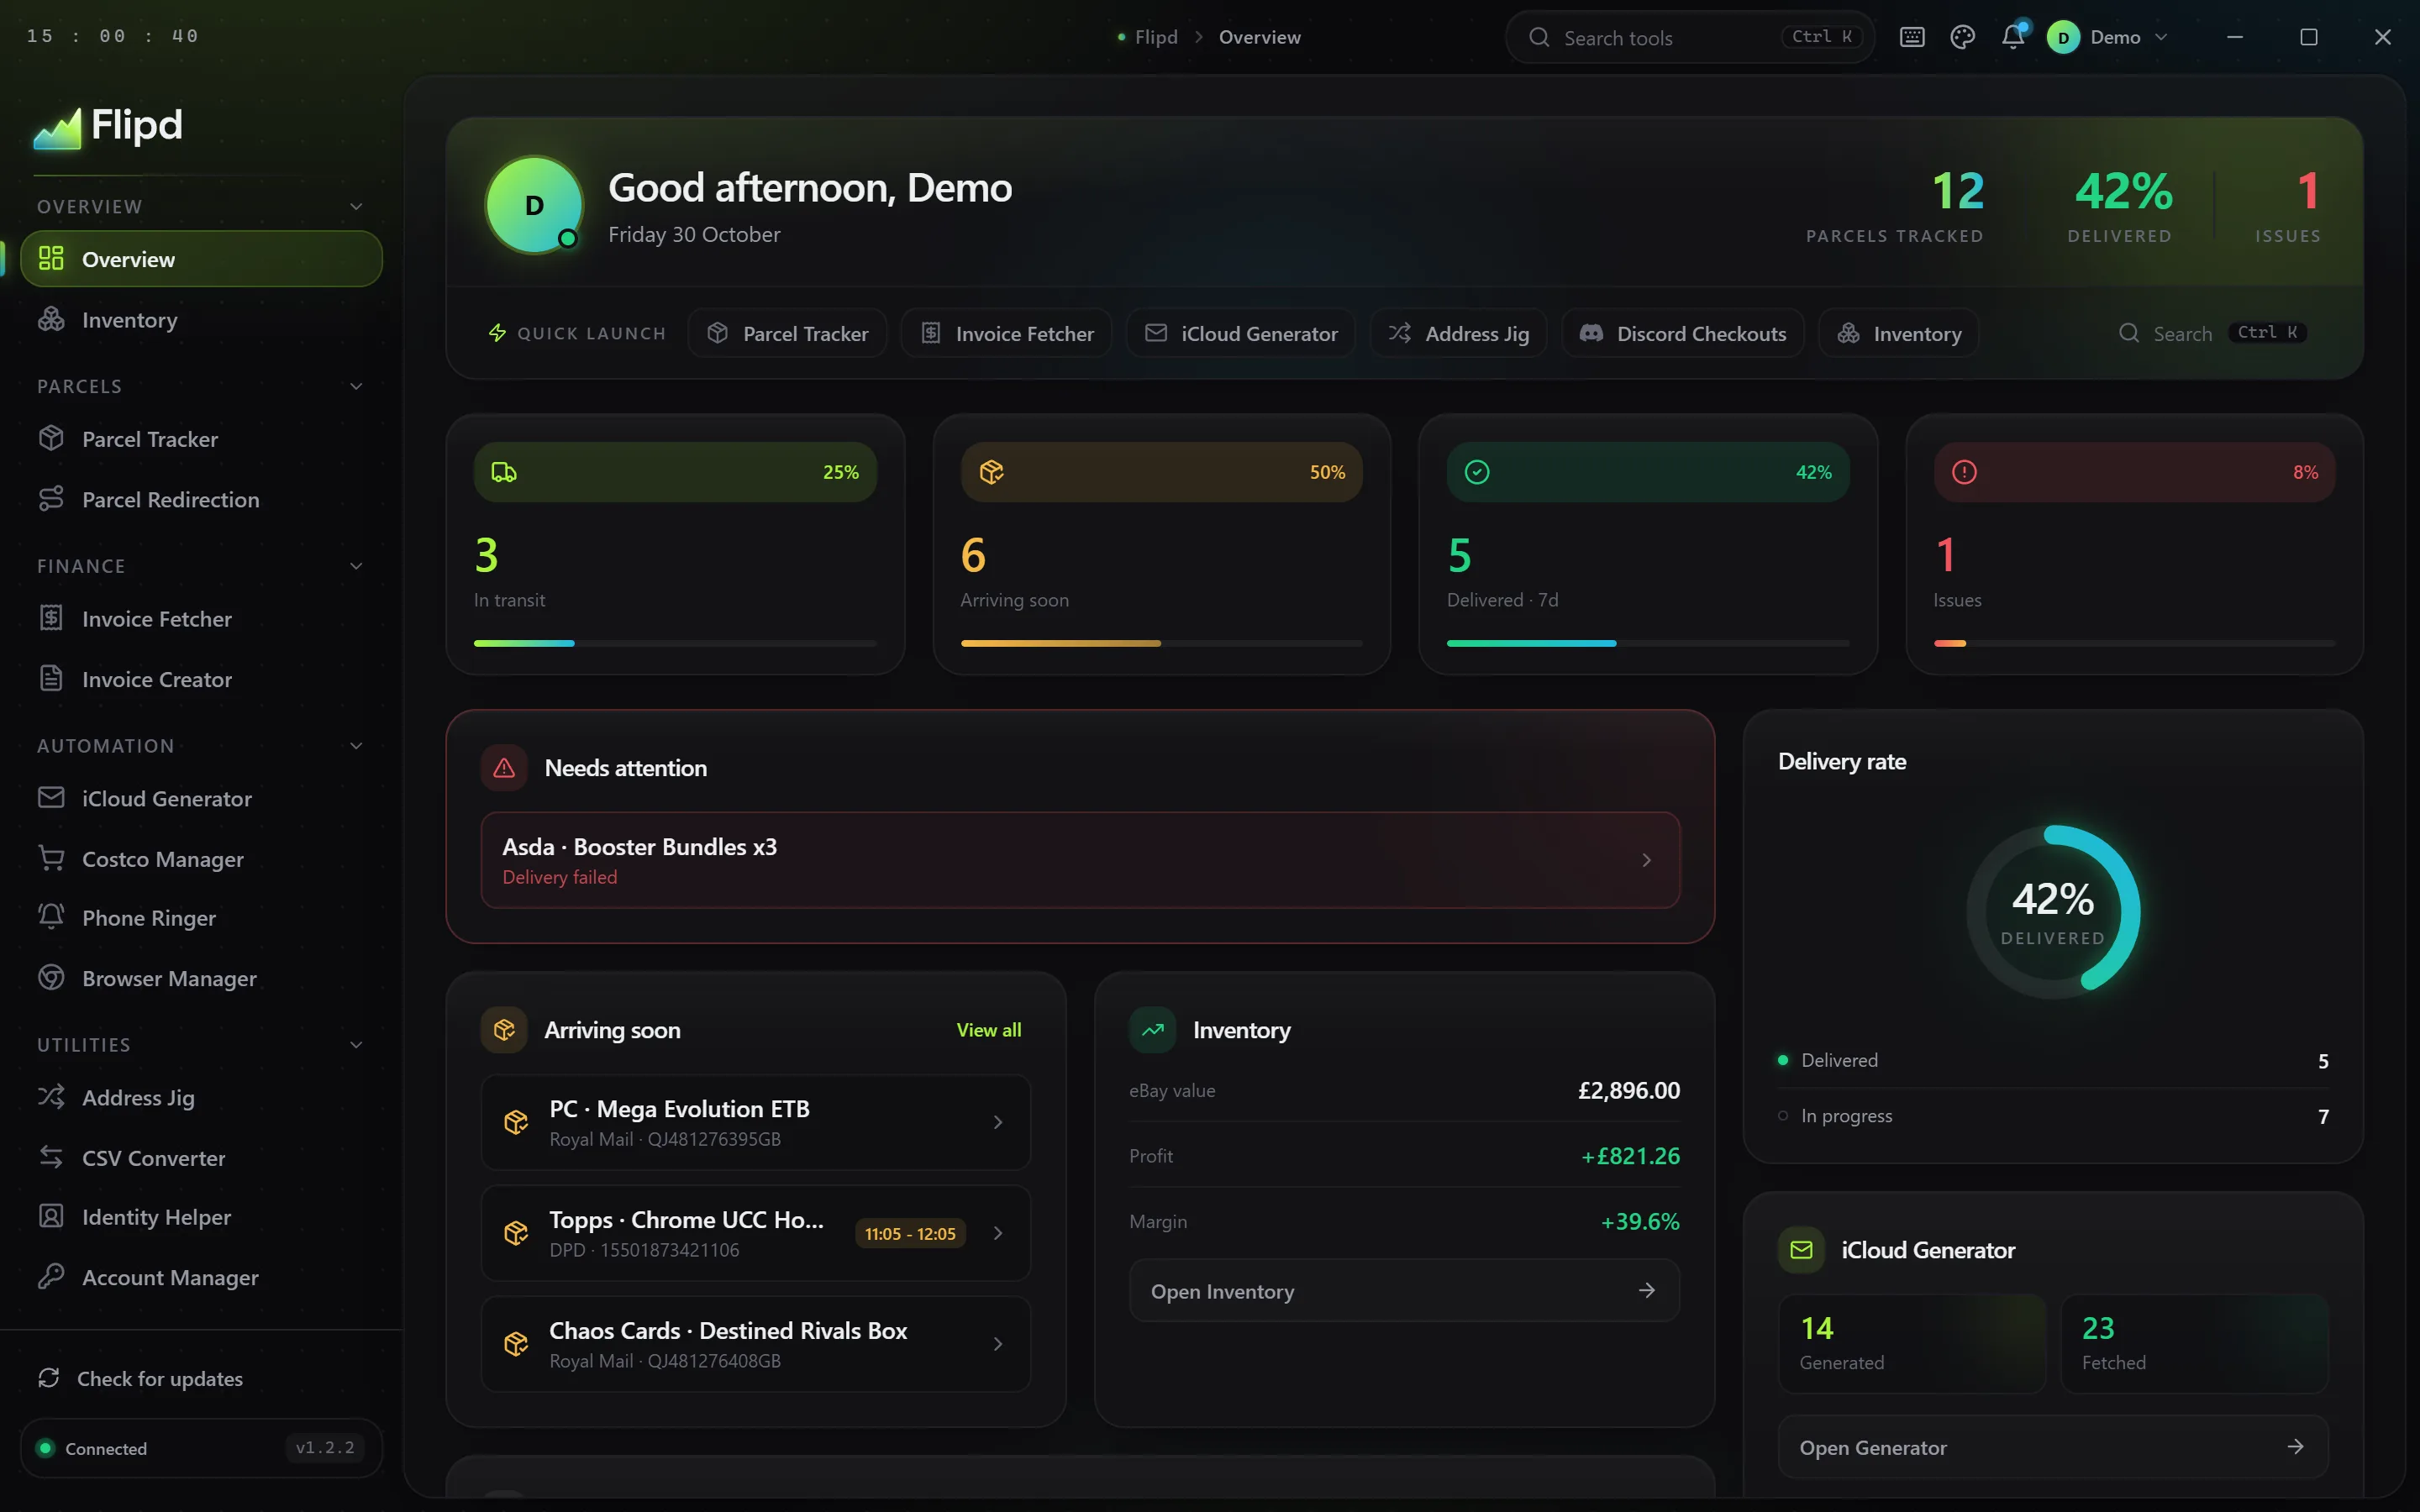Click the magnifier icon in Search tools field
This screenshot has height=1512, width=2420.
point(1539,37)
